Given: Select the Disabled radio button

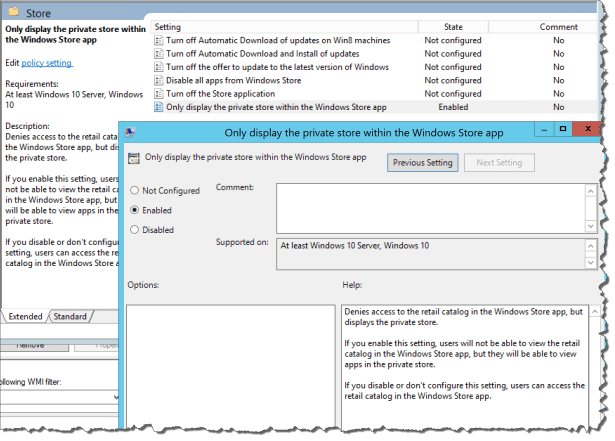Looking at the screenshot, I should (x=136, y=231).
